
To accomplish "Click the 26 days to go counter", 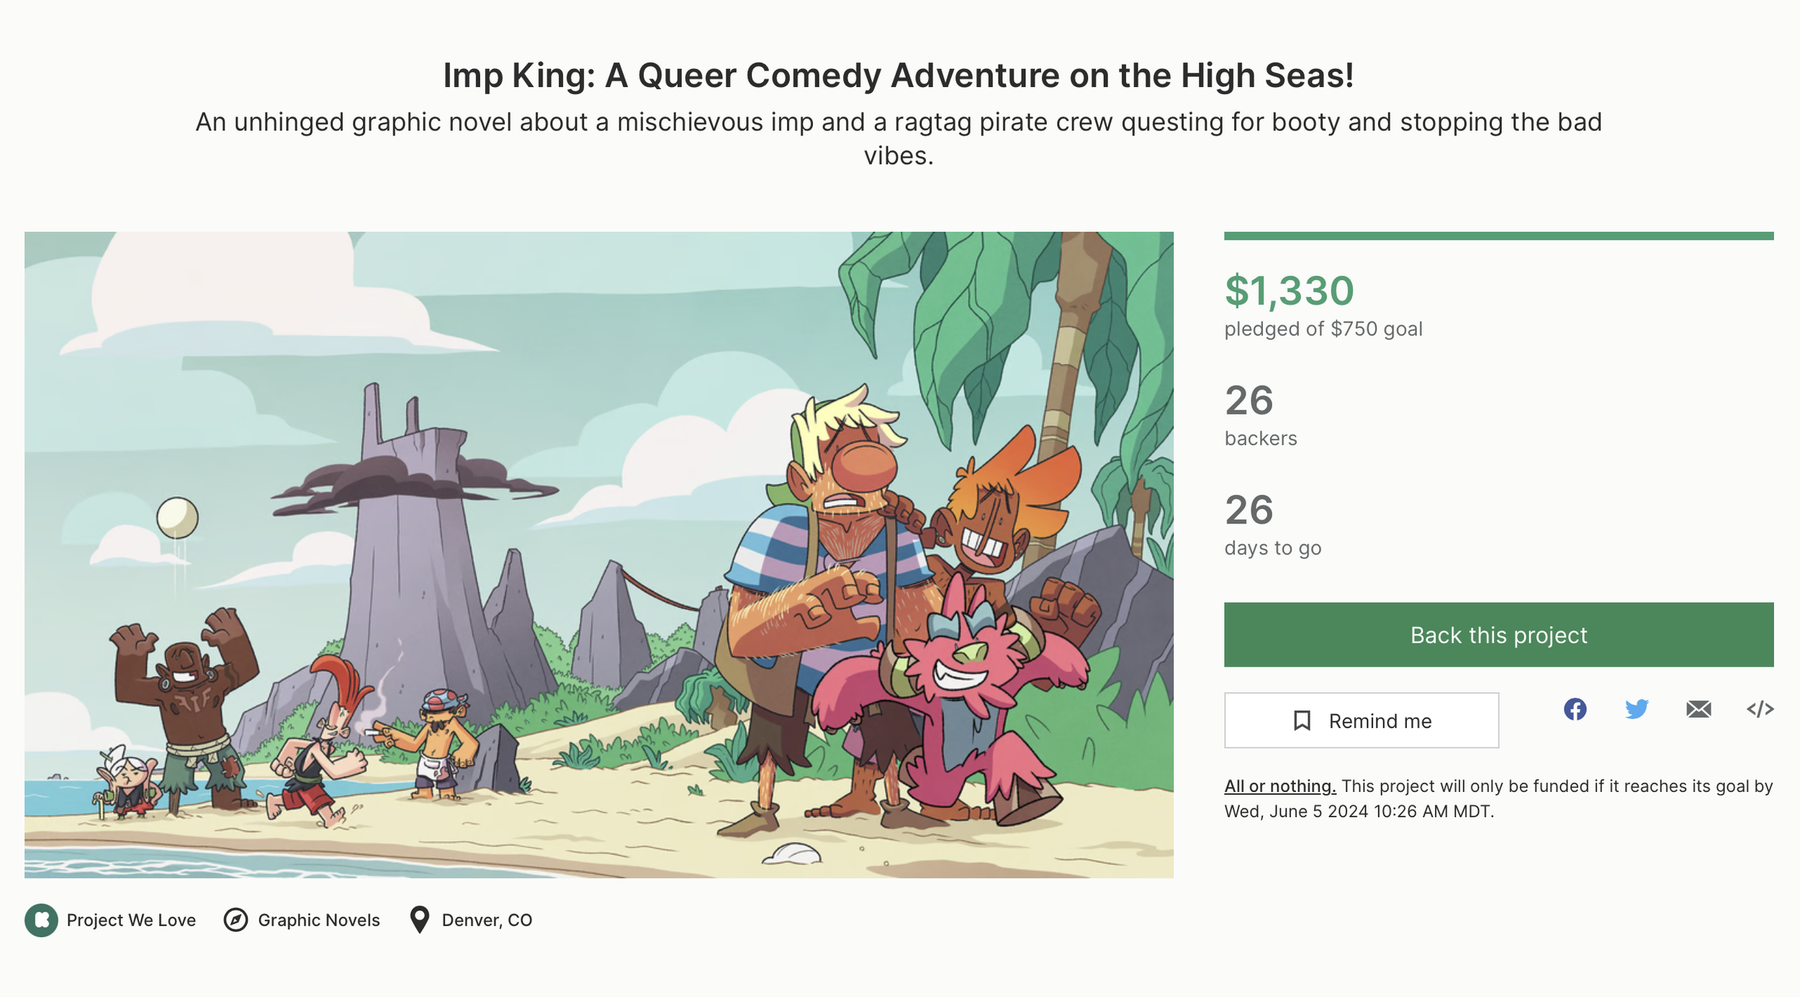I will [1250, 511].
